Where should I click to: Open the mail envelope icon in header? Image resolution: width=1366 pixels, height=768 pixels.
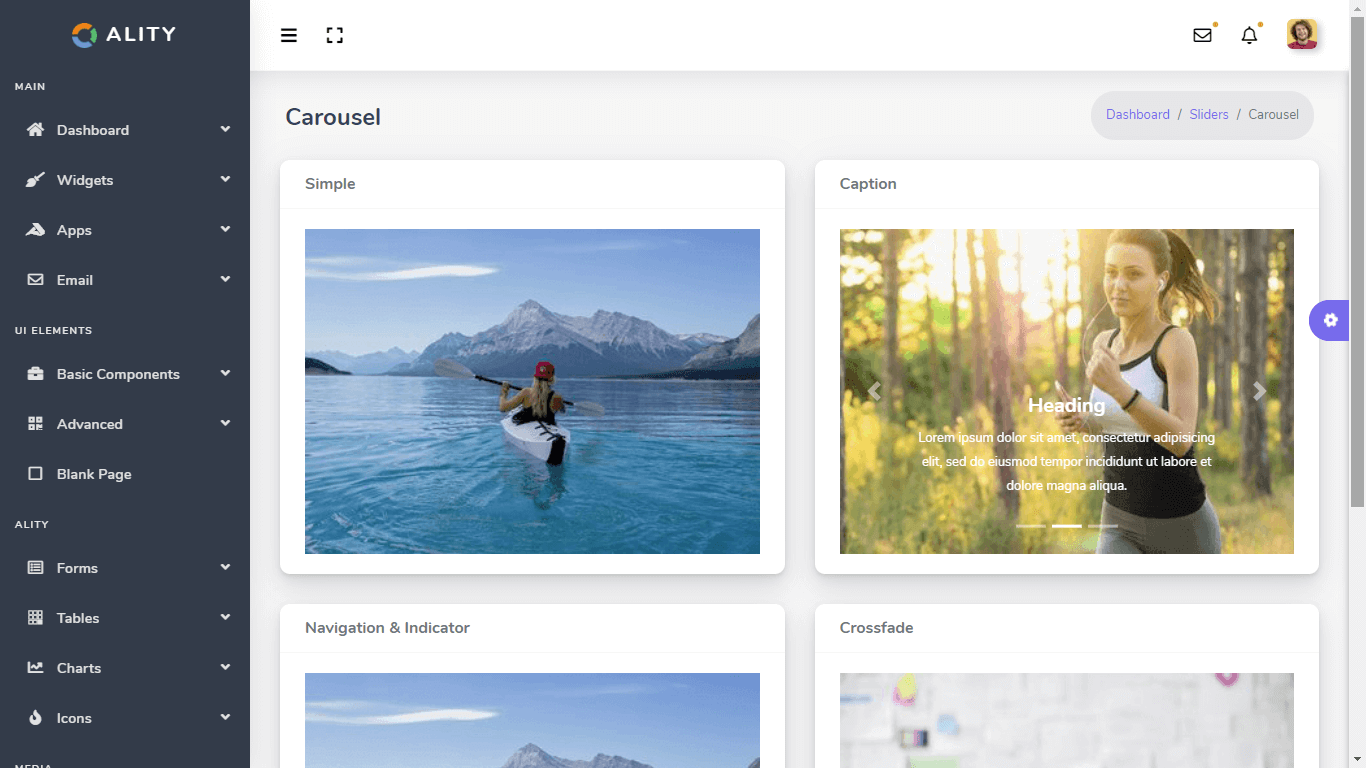coord(1202,36)
